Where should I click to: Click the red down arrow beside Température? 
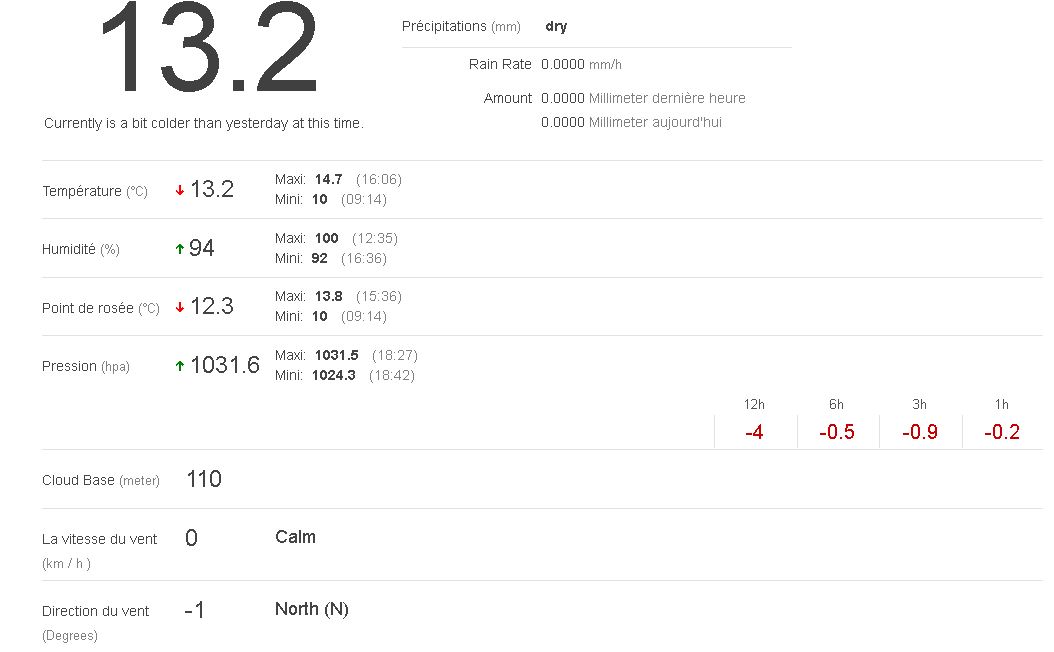(180, 190)
